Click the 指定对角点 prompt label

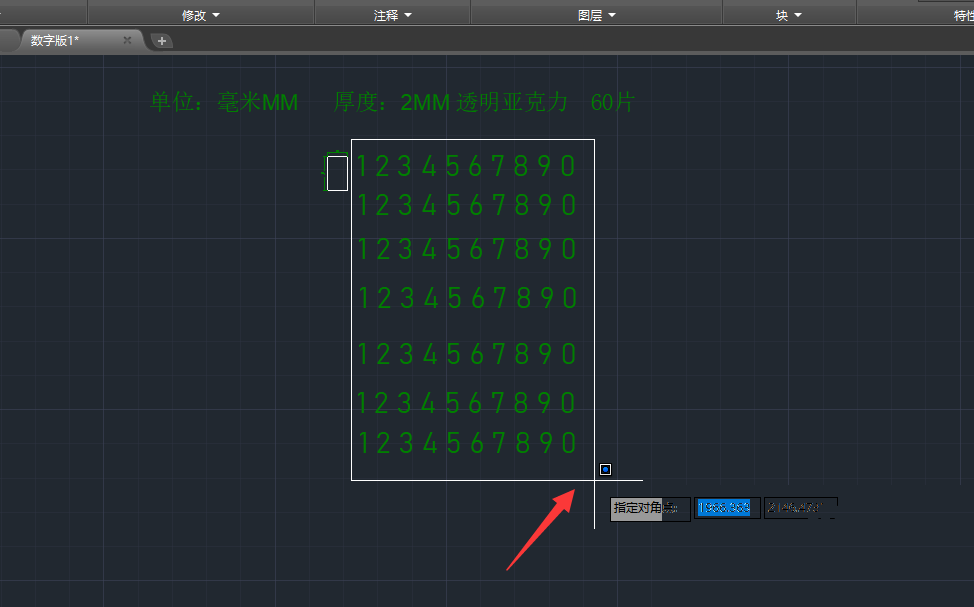(x=650, y=509)
